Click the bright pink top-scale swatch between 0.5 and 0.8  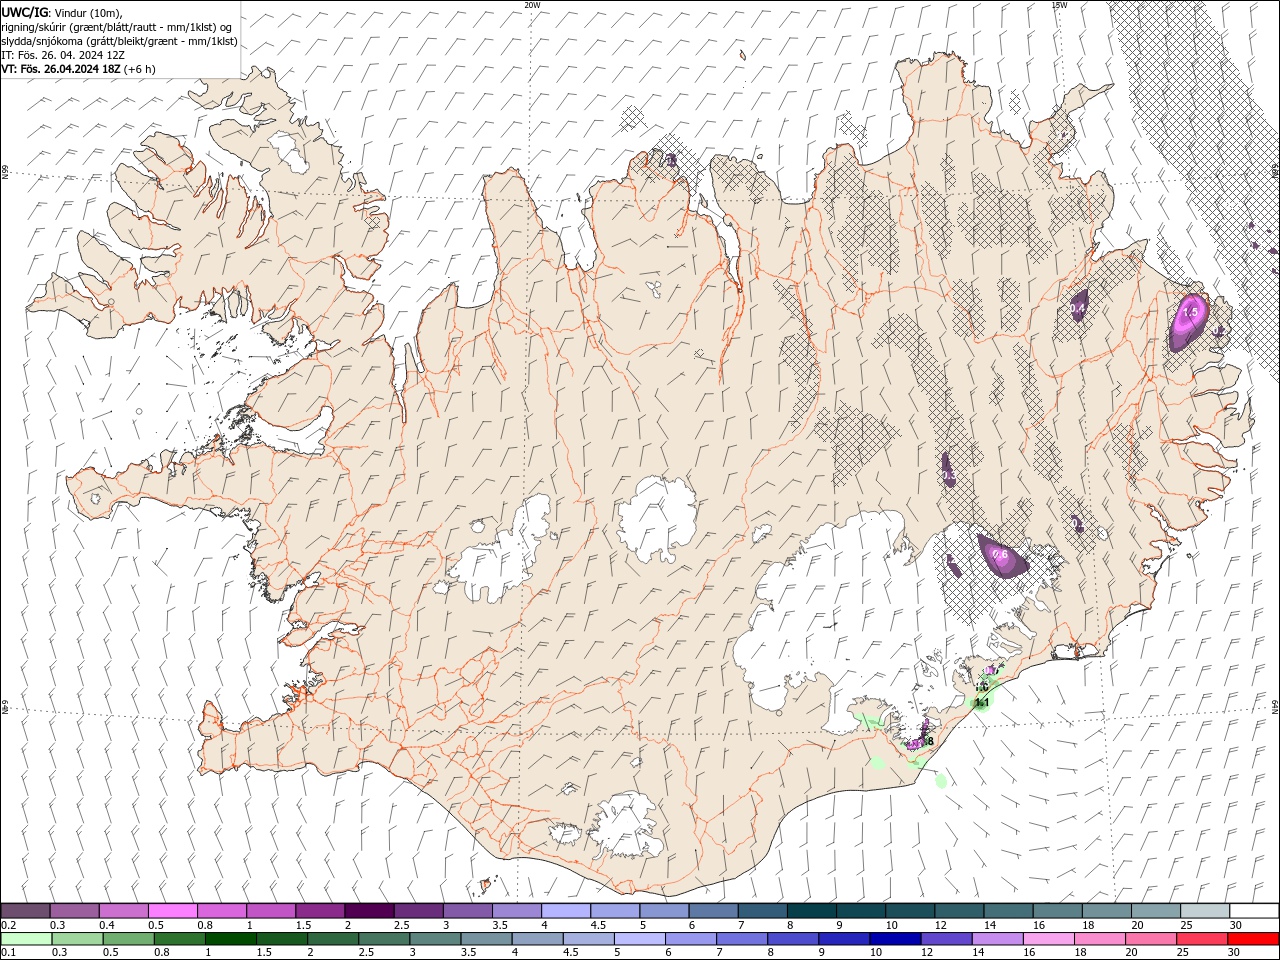[x=173, y=910]
